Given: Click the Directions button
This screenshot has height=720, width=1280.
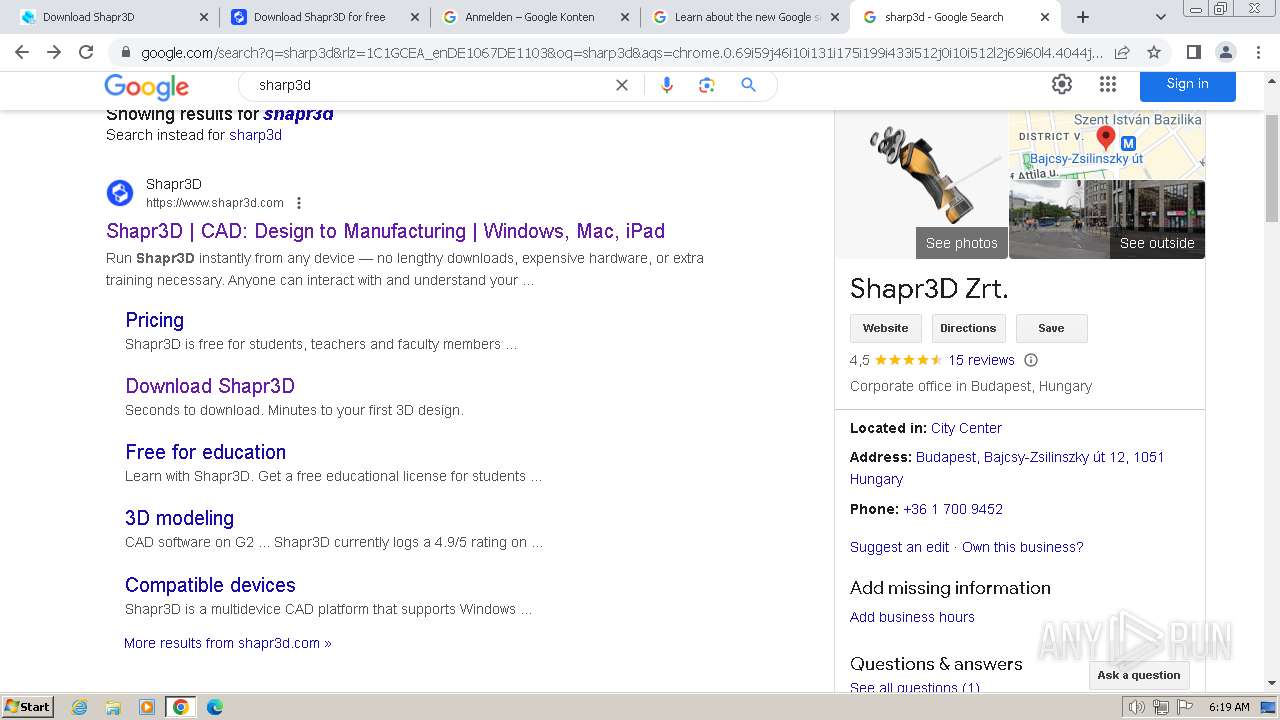Looking at the screenshot, I should coord(968,328).
